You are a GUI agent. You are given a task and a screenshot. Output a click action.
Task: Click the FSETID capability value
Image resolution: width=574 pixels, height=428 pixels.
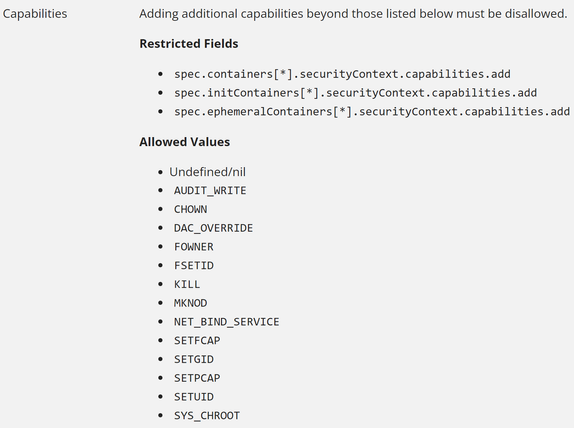coord(194,265)
